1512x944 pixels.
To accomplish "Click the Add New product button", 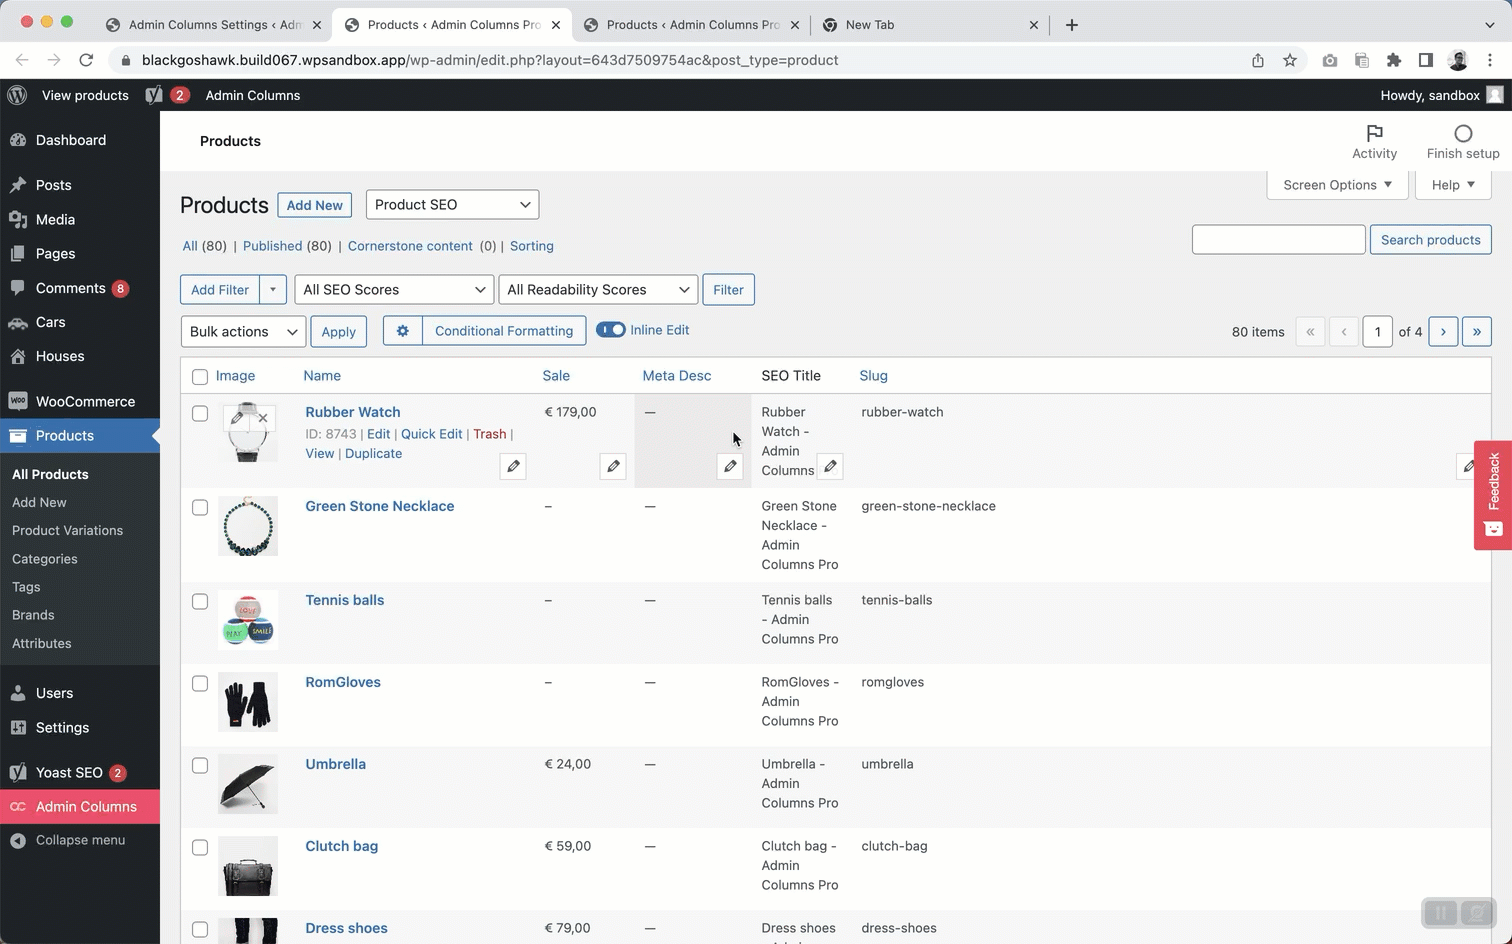I will pyautogui.click(x=314, y=205).
